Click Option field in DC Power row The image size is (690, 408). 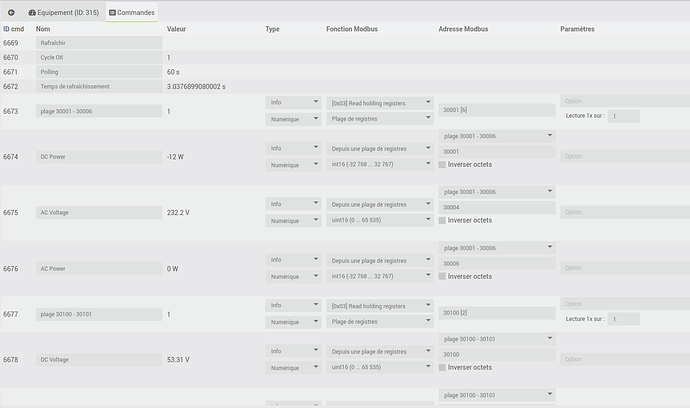point(625,156)
